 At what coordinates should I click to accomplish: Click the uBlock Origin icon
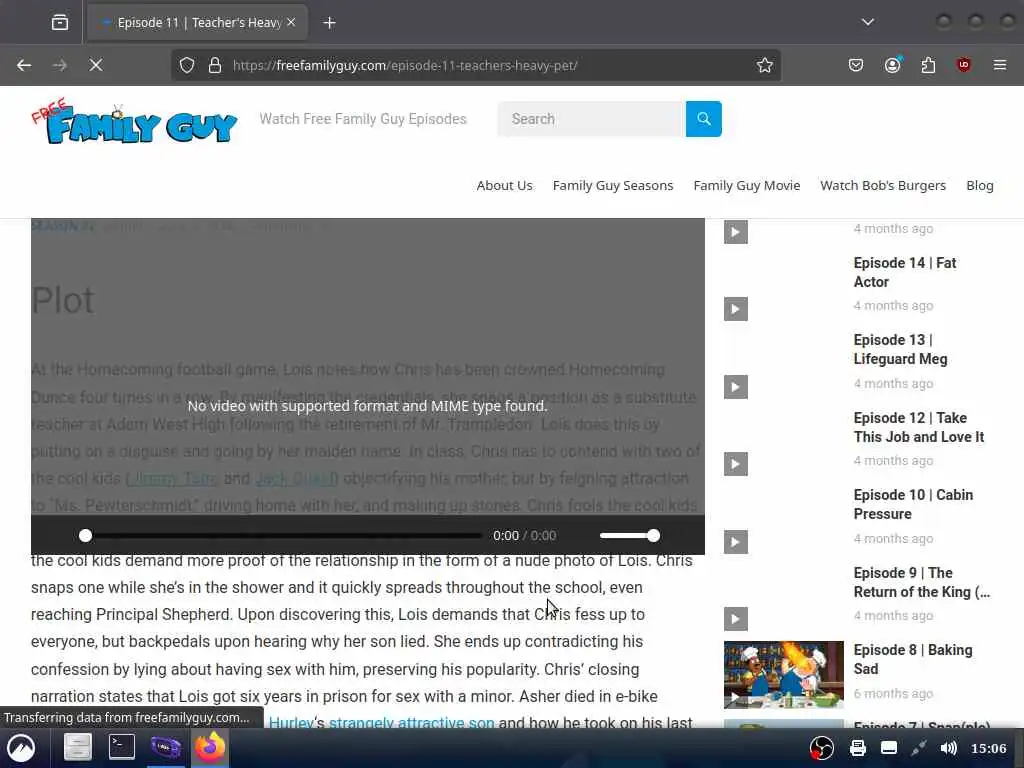click(x=963, y=65)
